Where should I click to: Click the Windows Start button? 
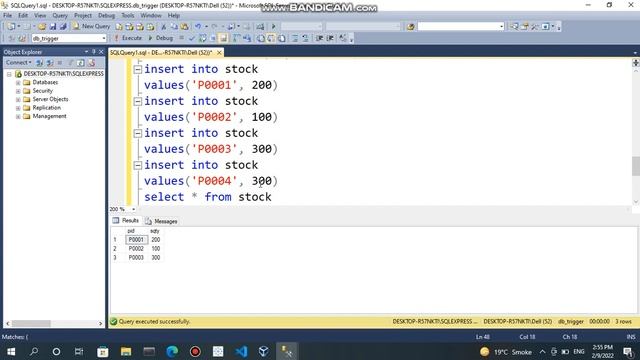[11, 351]
